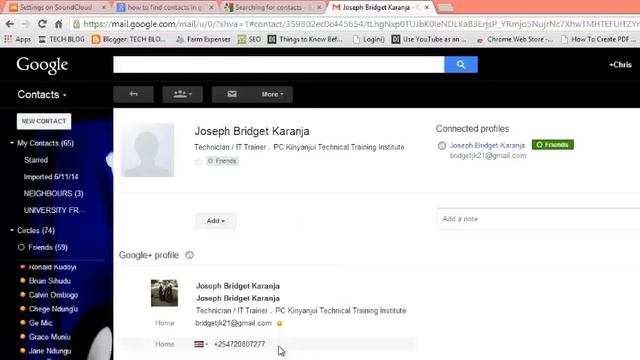The width and height of the screenshot is (640, 360).
Task: Open How To Create PDF bookmark
Action: pyautogui.click(x=599, y=39)
